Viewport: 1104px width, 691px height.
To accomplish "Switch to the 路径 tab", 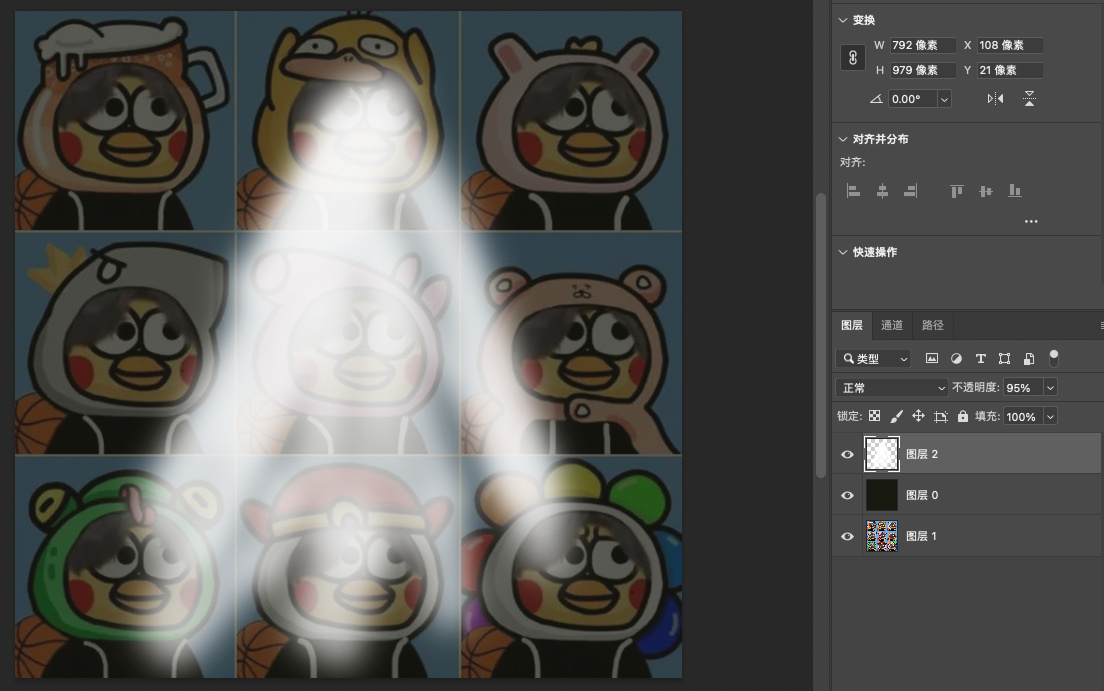I will [932, 325].
